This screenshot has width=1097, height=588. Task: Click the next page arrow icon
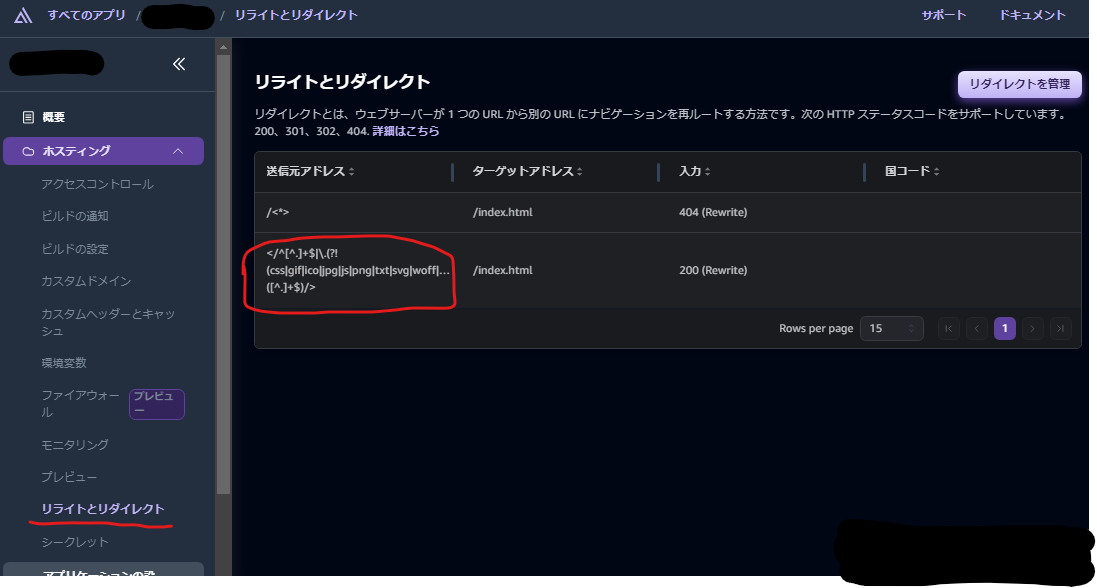[1033, 328]
